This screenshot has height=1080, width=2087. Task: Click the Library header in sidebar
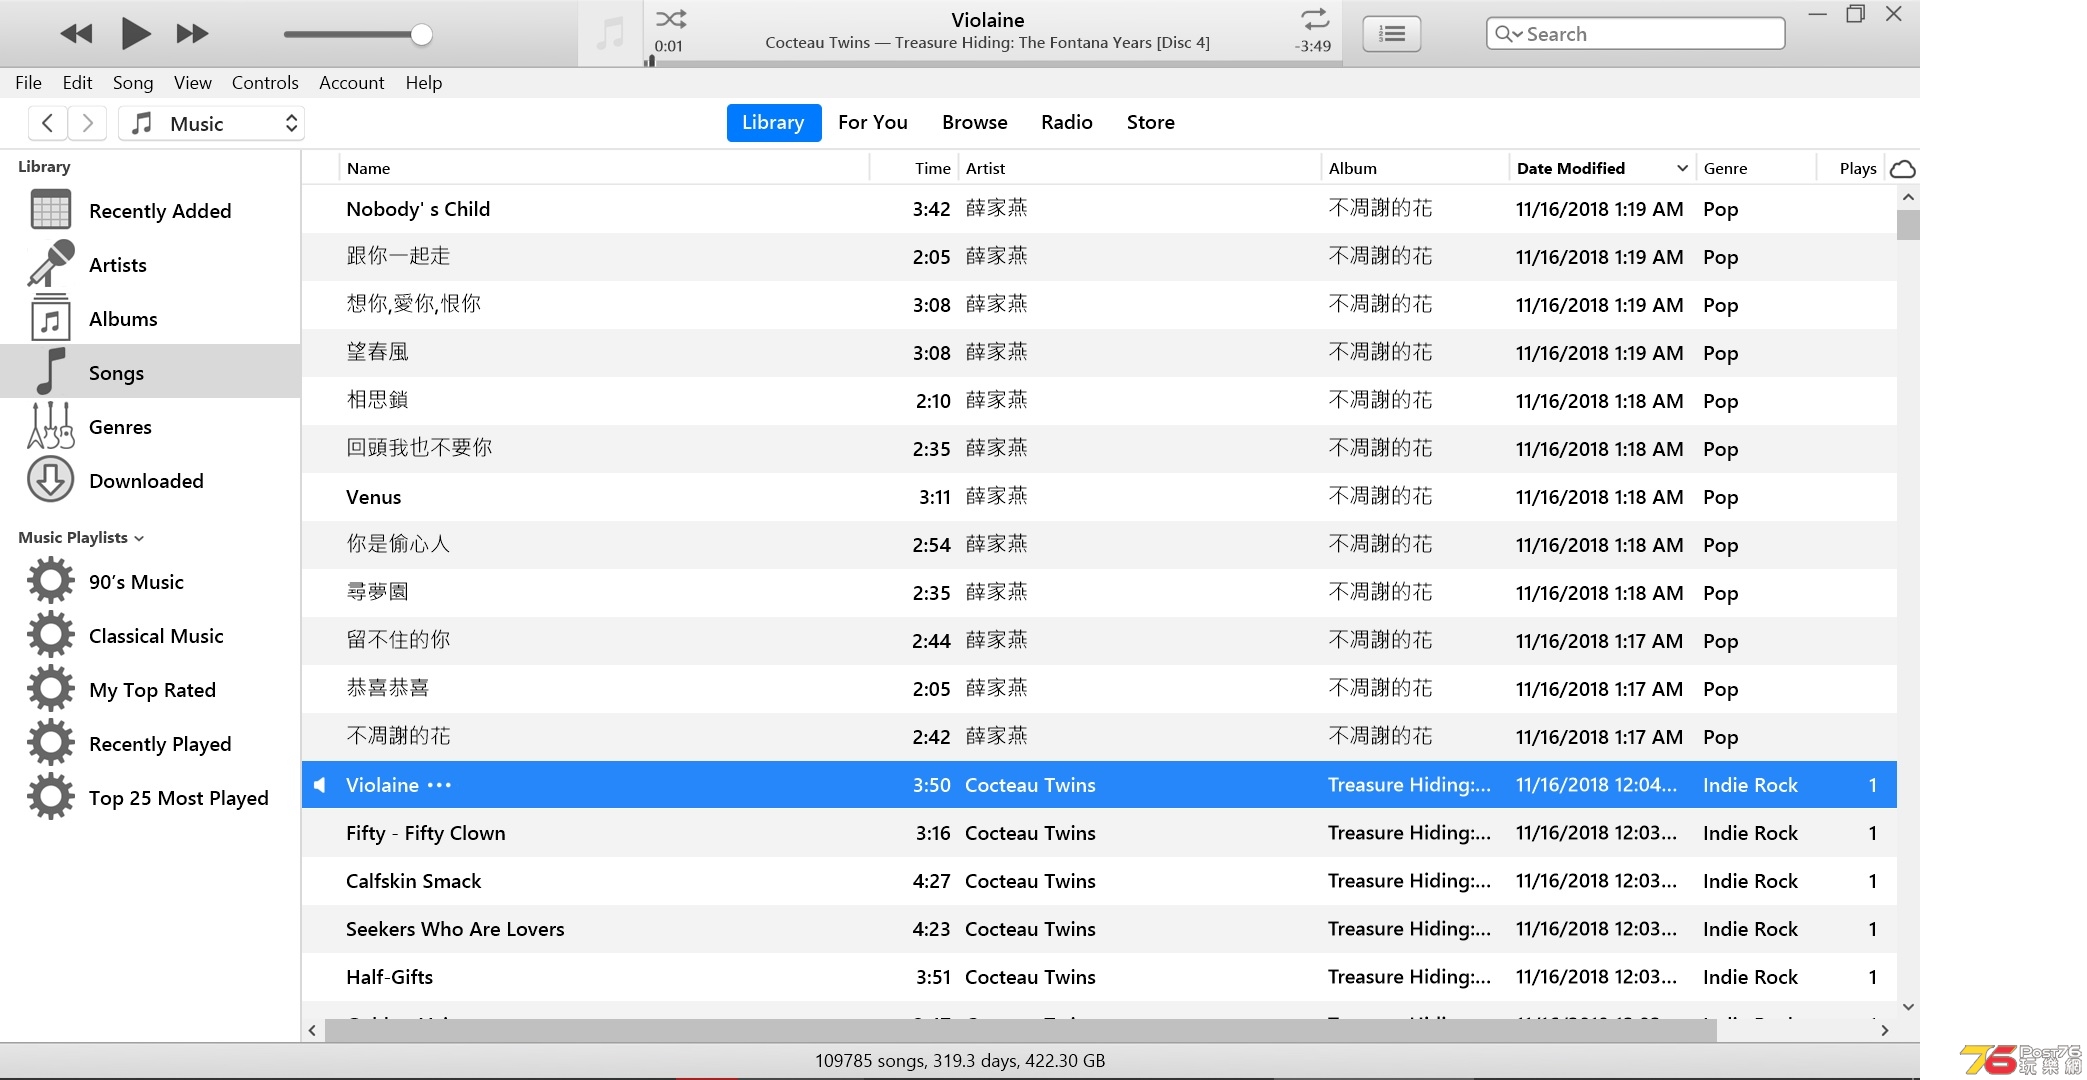[44, 167]
